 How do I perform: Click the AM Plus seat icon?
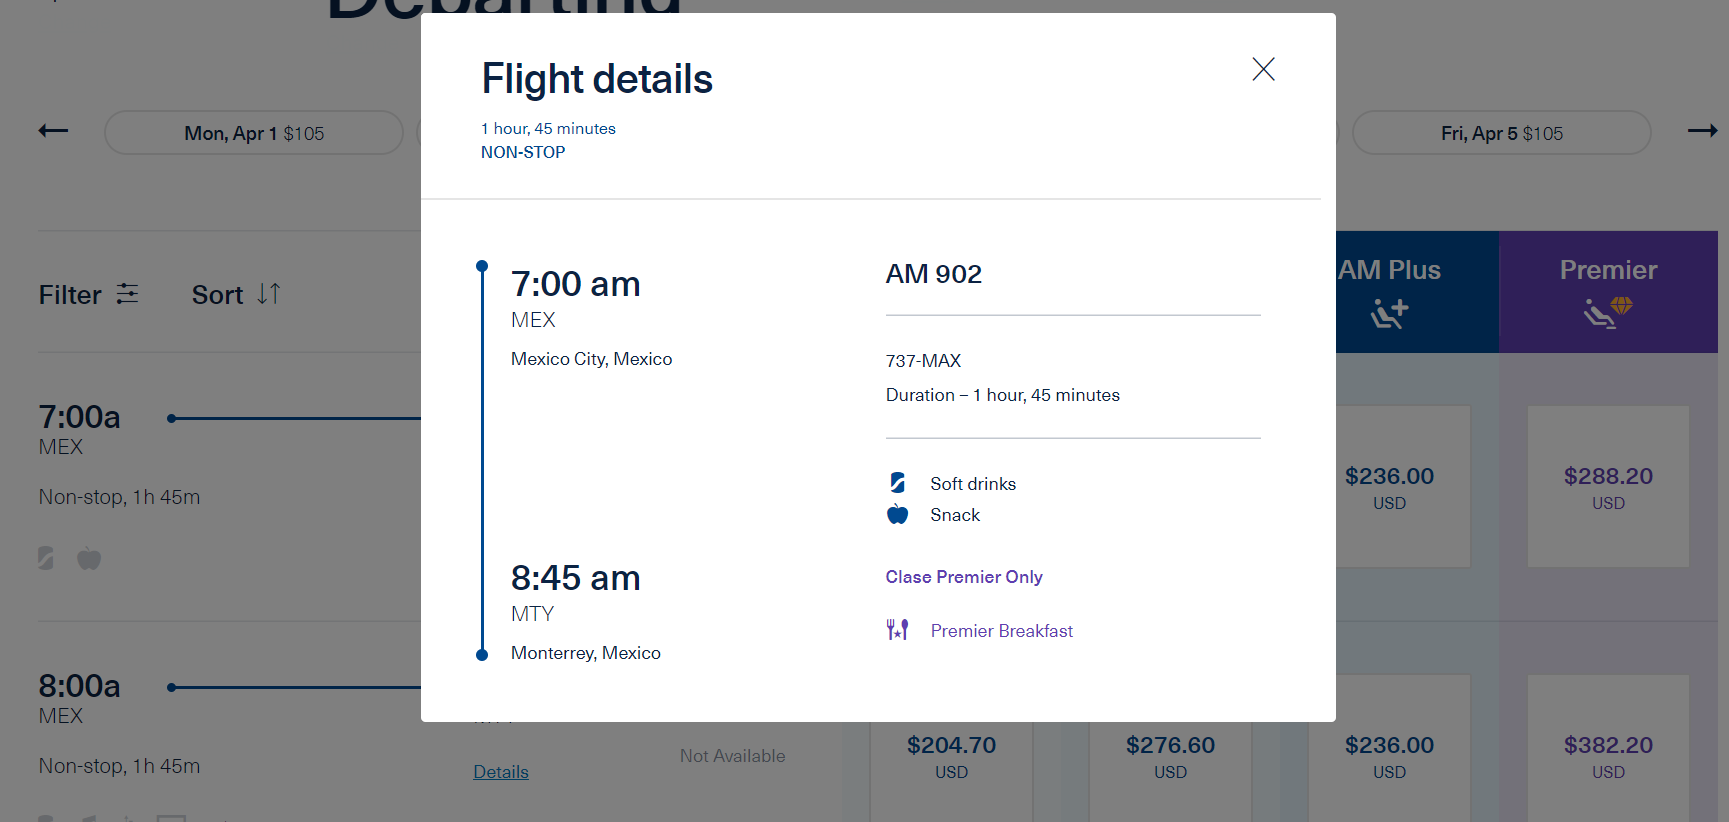tap(1389, 313)
